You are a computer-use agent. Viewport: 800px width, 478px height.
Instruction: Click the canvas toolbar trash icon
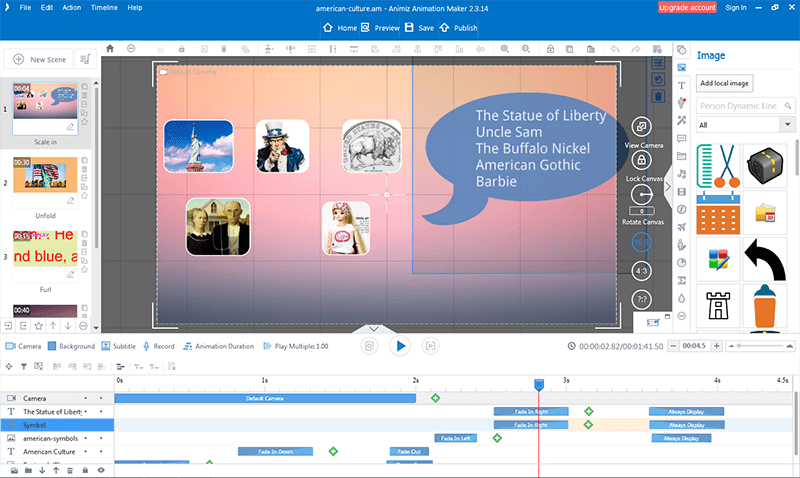click(x=223, y=49)
